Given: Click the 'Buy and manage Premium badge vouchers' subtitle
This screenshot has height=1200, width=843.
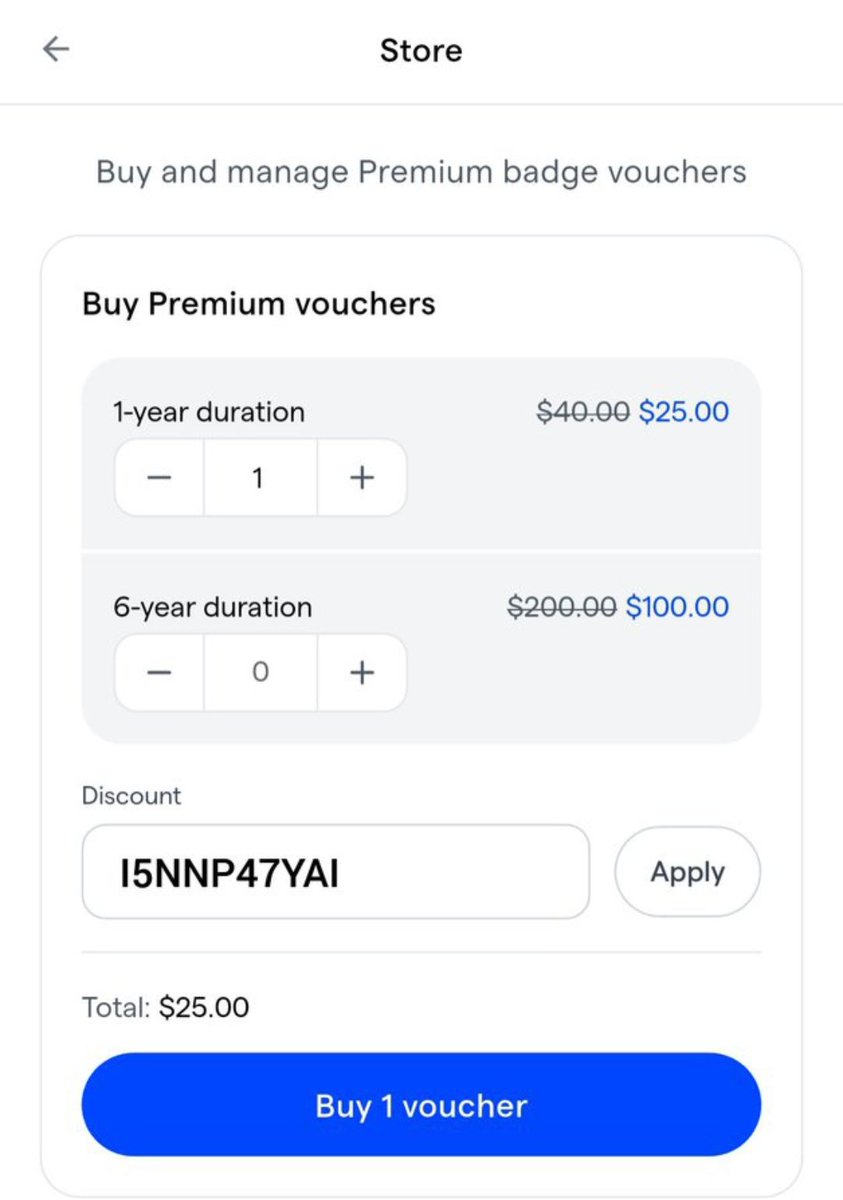Looking at the screenshot, I should [x=421, y=172].
